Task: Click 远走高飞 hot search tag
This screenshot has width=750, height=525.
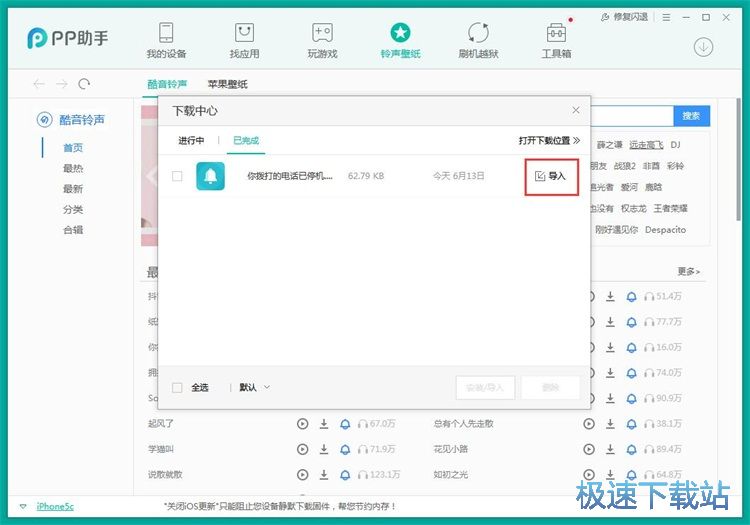Action: [646, 145]
